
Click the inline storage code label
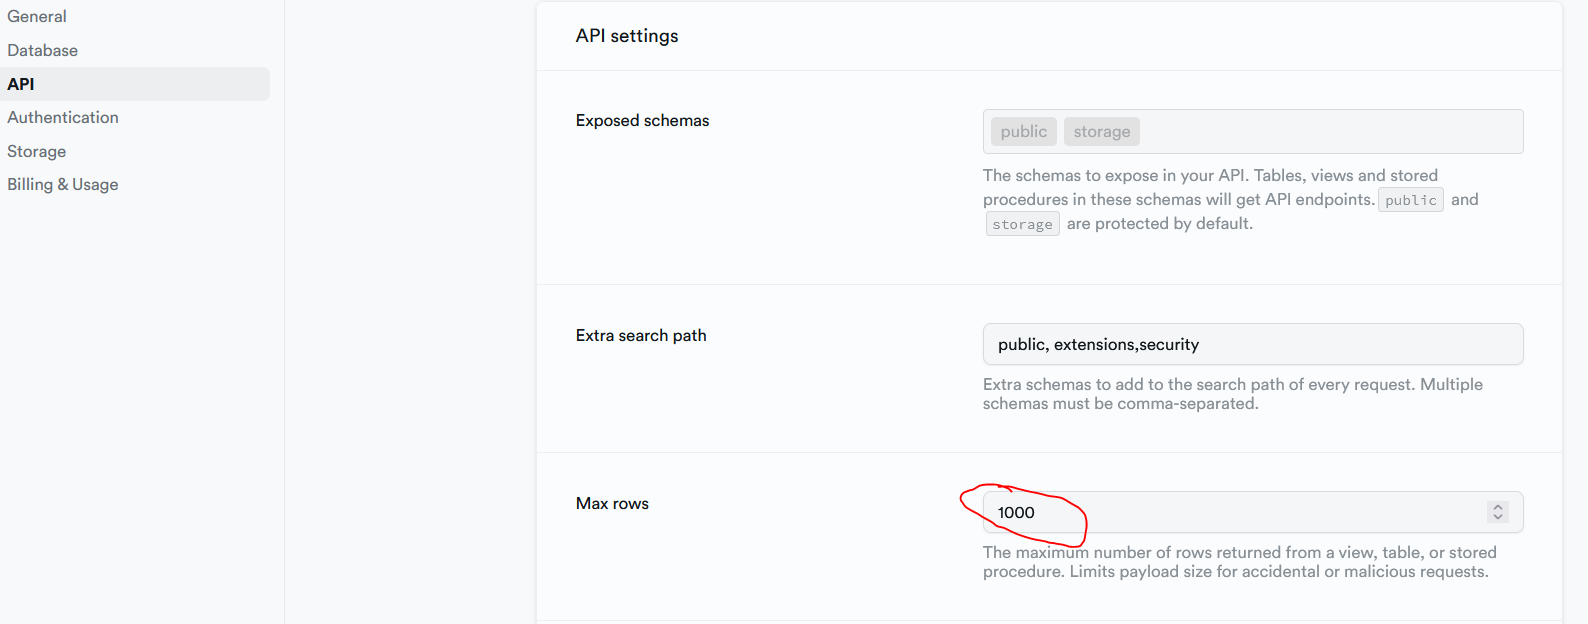pyautogui.click(x=1022, y=224)
